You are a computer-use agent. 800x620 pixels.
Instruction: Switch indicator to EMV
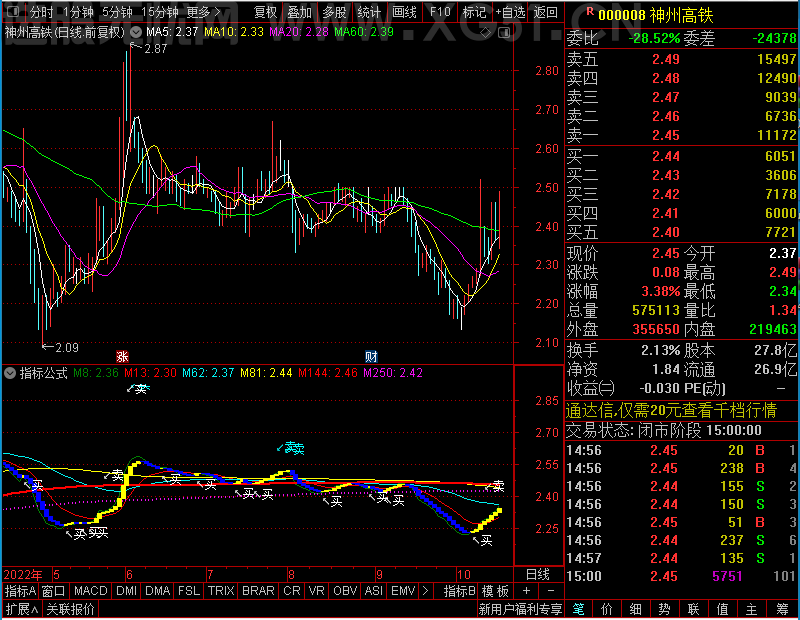click(x=403, y=591)
